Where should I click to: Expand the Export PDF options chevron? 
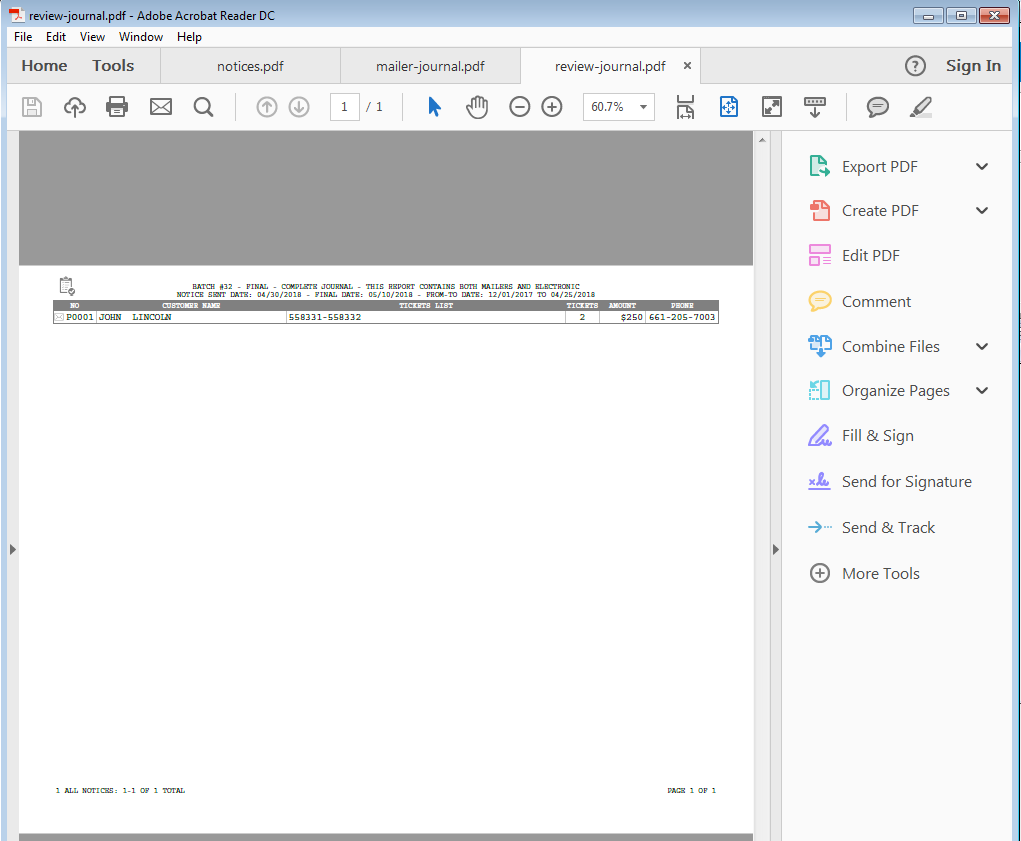coord(982,167)
